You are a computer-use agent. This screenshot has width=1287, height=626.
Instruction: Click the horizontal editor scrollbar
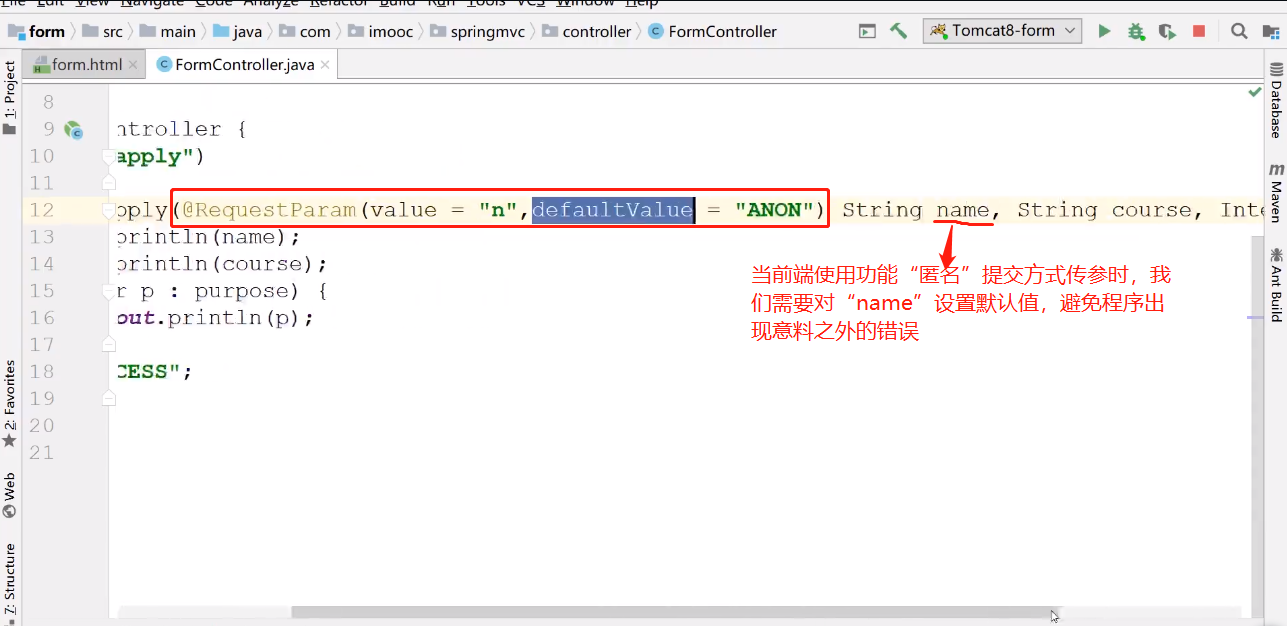pos(670,612)
